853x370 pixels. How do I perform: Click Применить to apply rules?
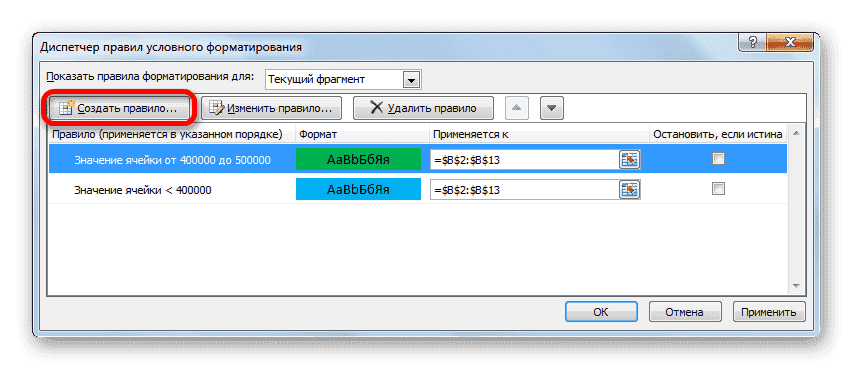tap(769, 312)
